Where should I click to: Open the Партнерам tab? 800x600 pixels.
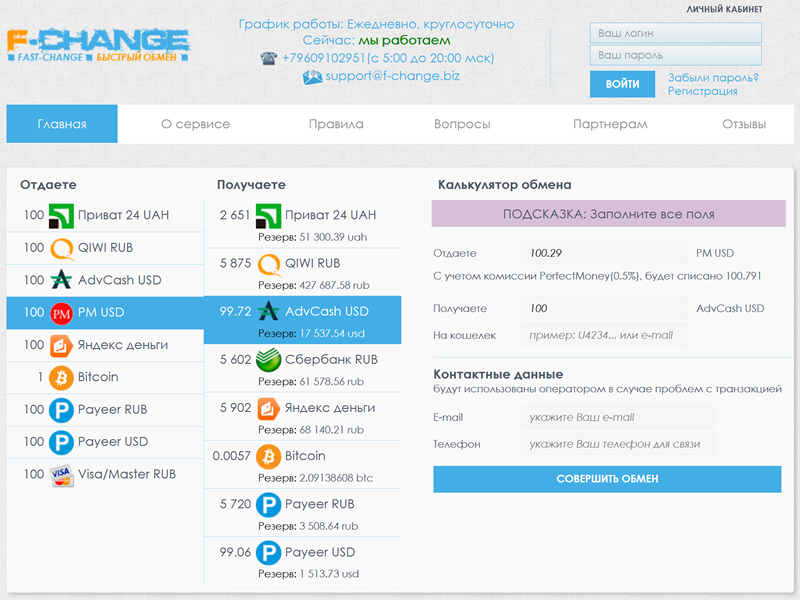point(610,124)
